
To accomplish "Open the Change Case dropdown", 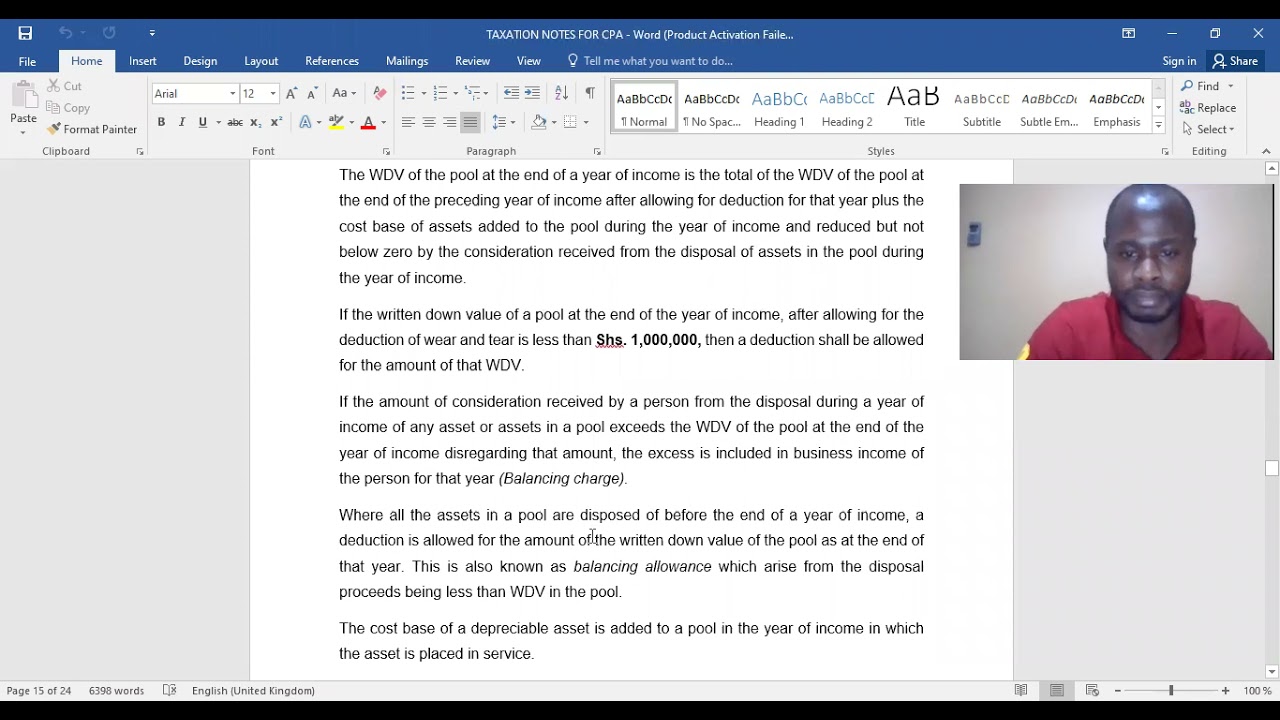I will click(x=344, y=93).
